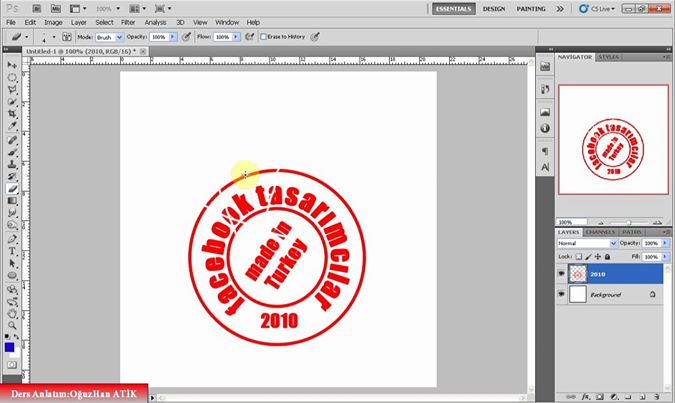This screenshot has width=675, height=403.
Task: Select the Elliptical Marquee tool
Action: (x=12, y=78)
